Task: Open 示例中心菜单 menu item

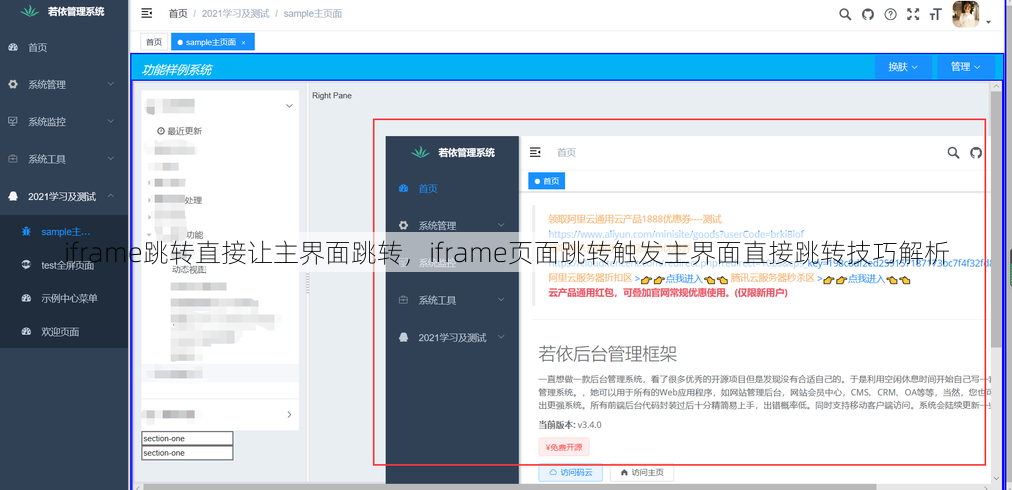Action: tap(64, 298)
